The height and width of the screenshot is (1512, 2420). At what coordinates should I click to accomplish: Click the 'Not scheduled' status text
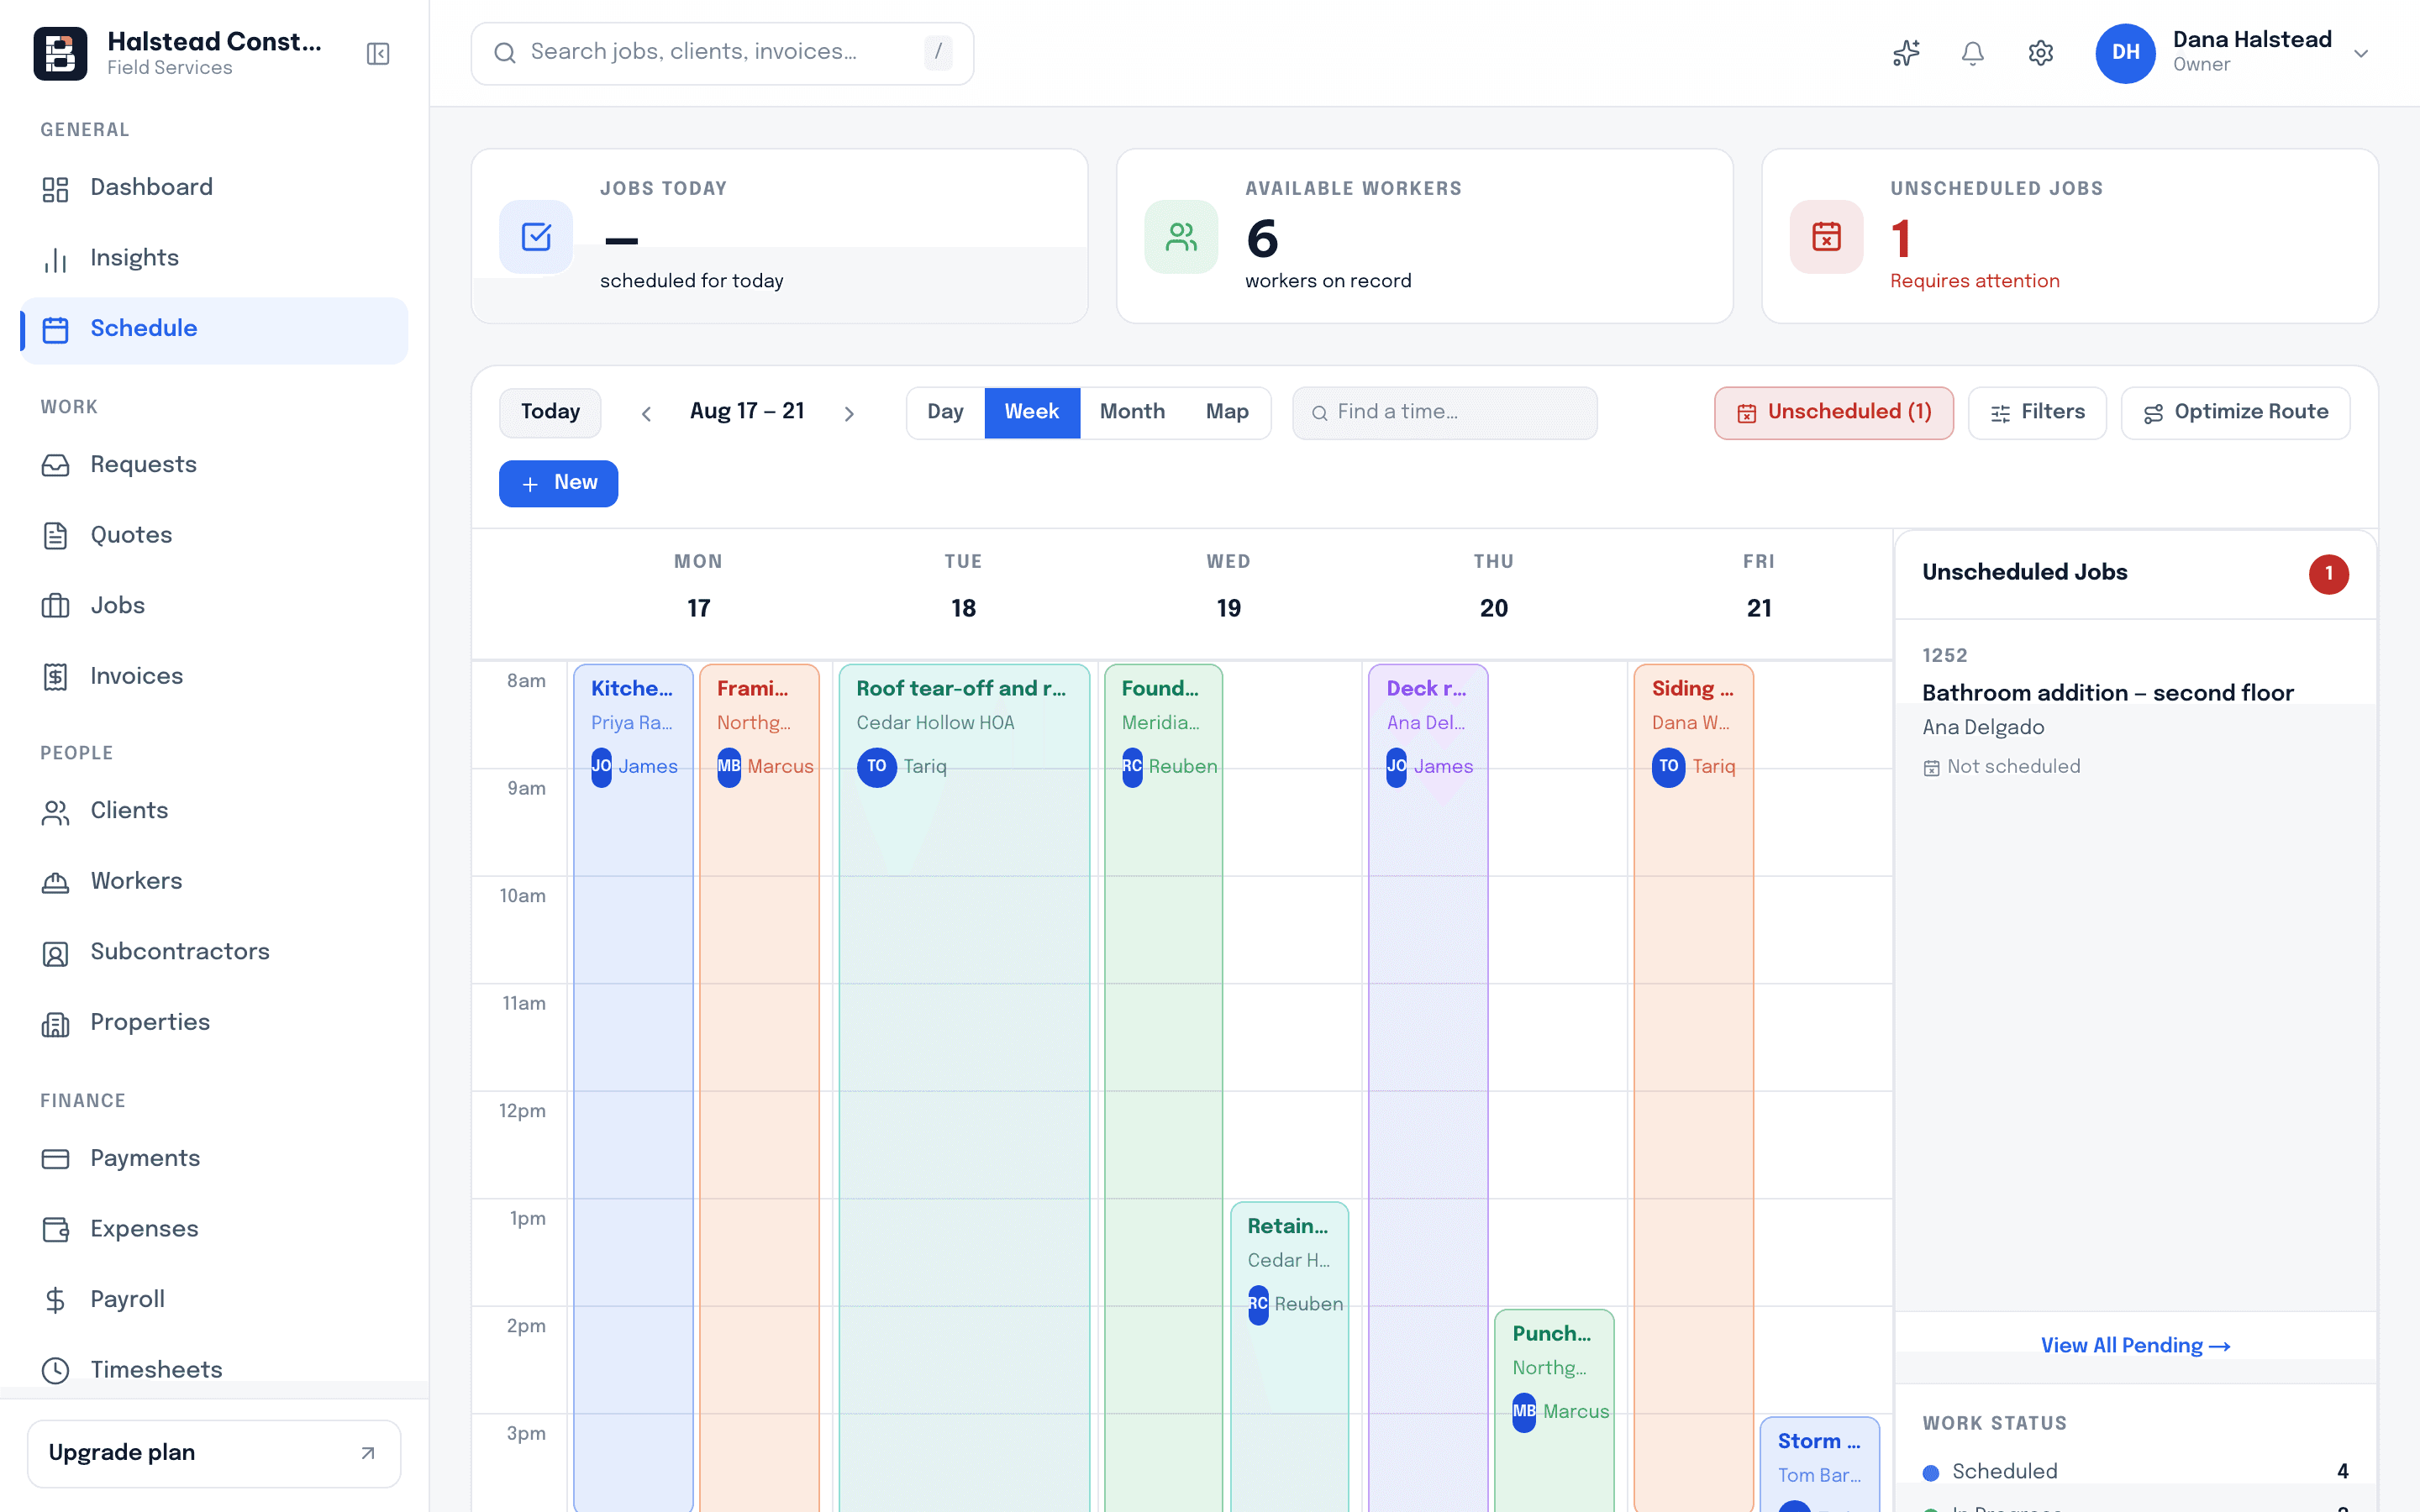2013,767
